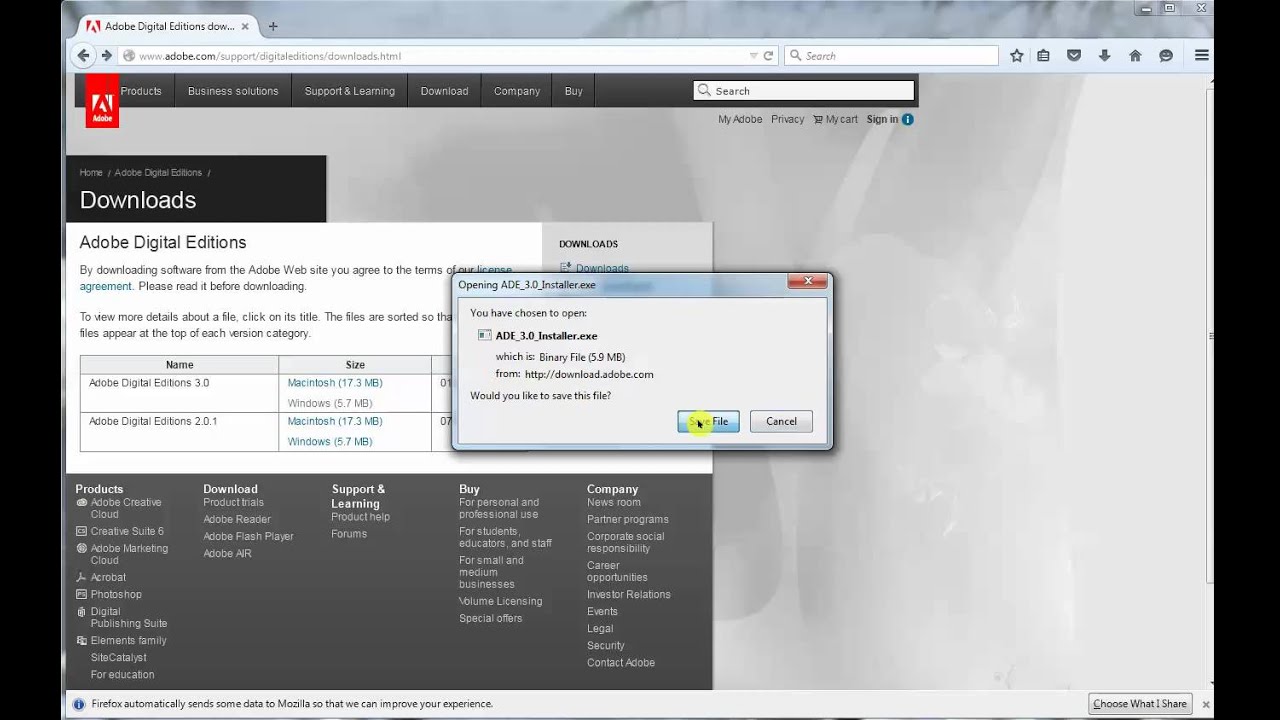Image resolution: width=1280 pixels, height=720 pixels.
Task: Click the Size column header
Action: coord(355,365)
